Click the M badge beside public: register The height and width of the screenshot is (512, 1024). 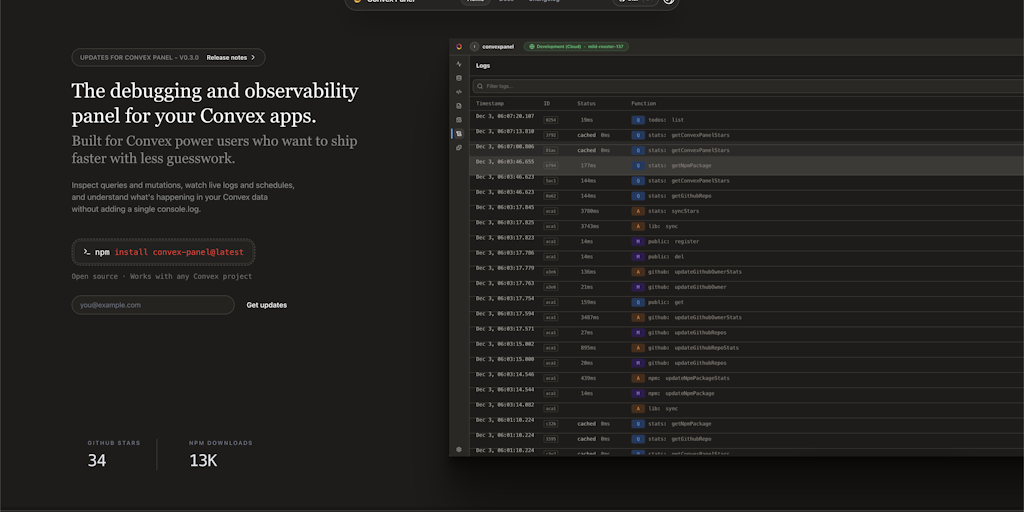pos(638,242)
